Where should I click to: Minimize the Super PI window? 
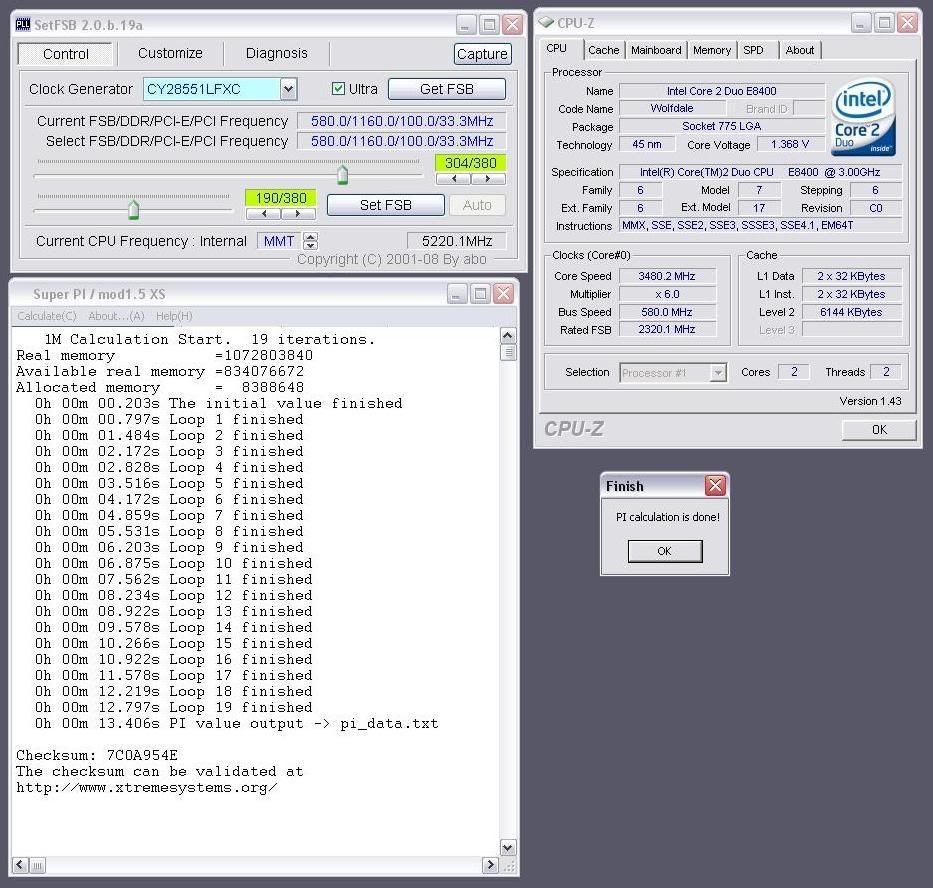[x=457, y=293]
